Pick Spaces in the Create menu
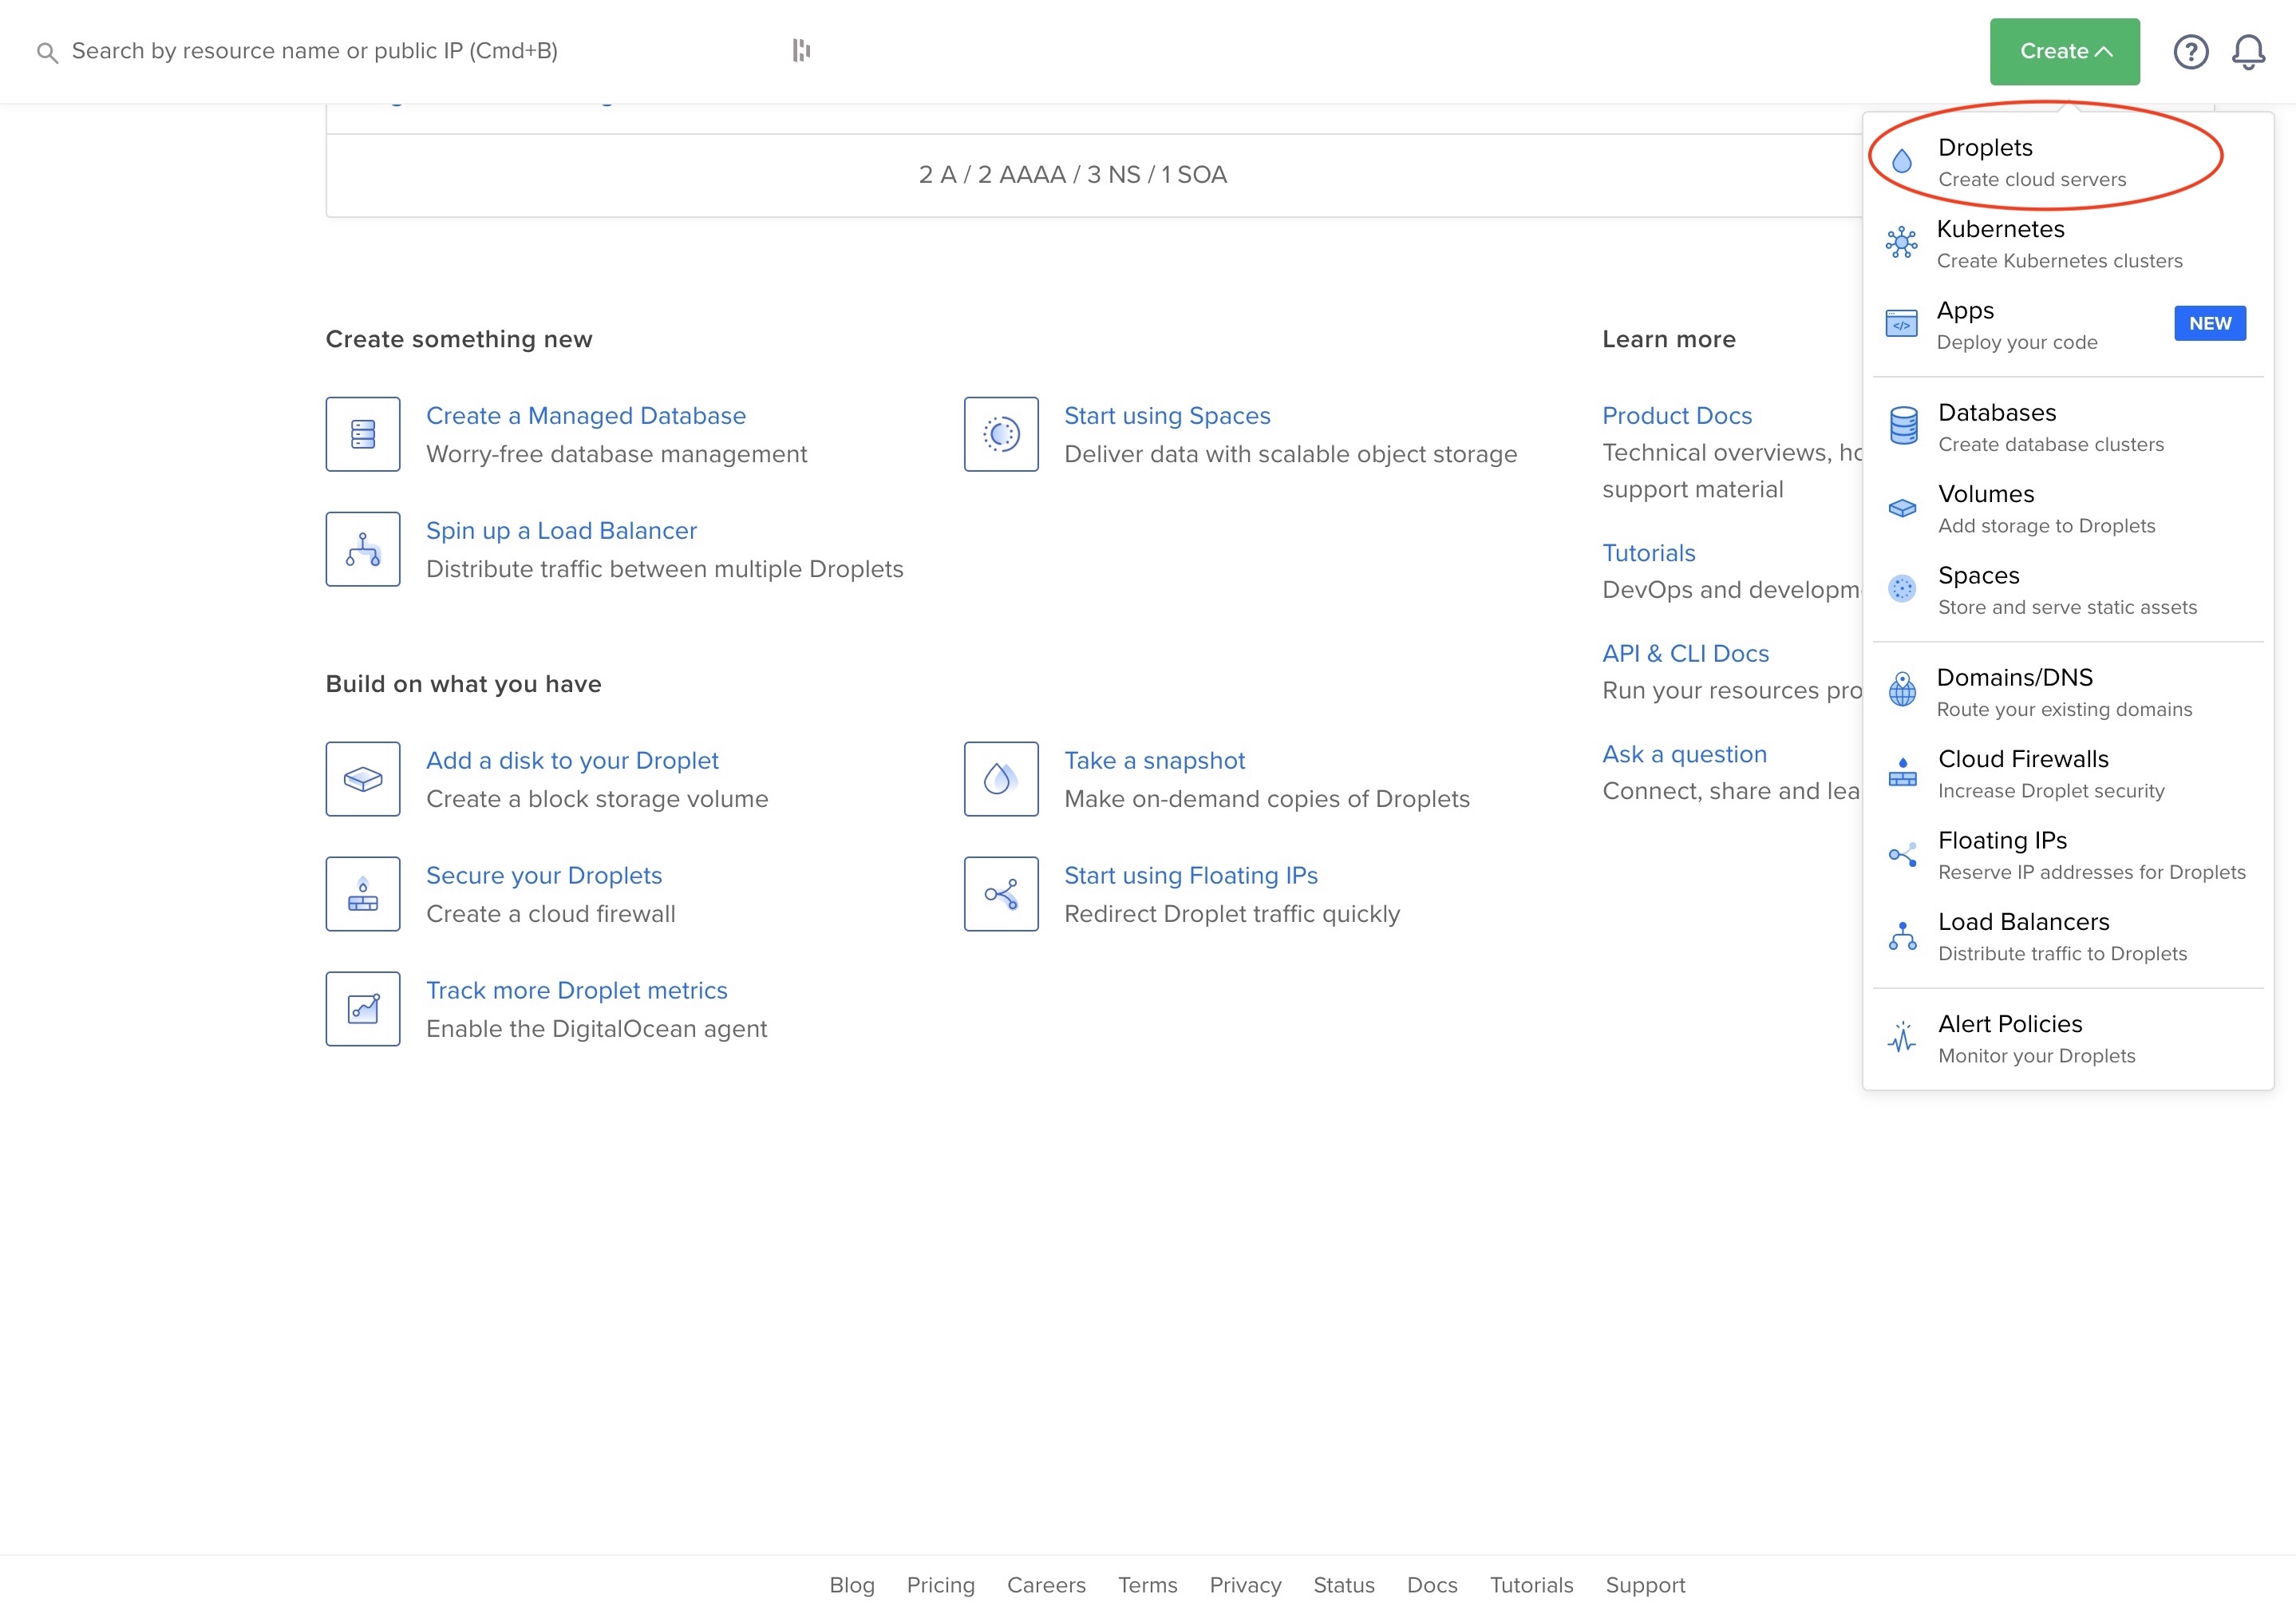 (x=2066, y=590)
